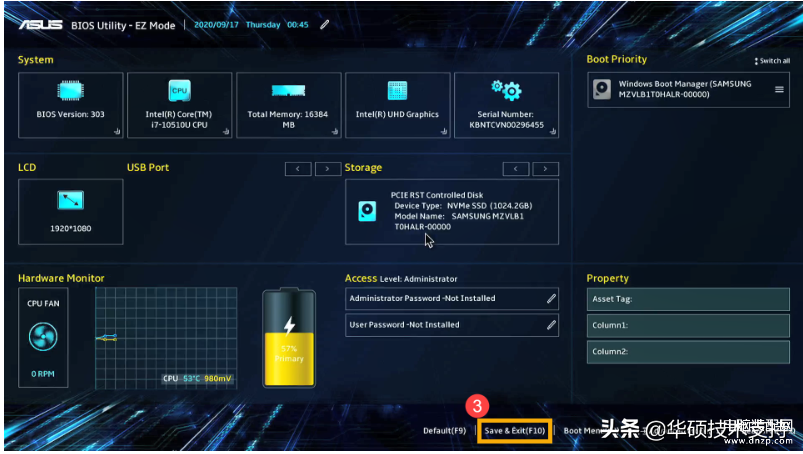Viewport: 803px width, 454px height.
Task: Click the CPU 53°C 980mV readout
Action: 197,379
